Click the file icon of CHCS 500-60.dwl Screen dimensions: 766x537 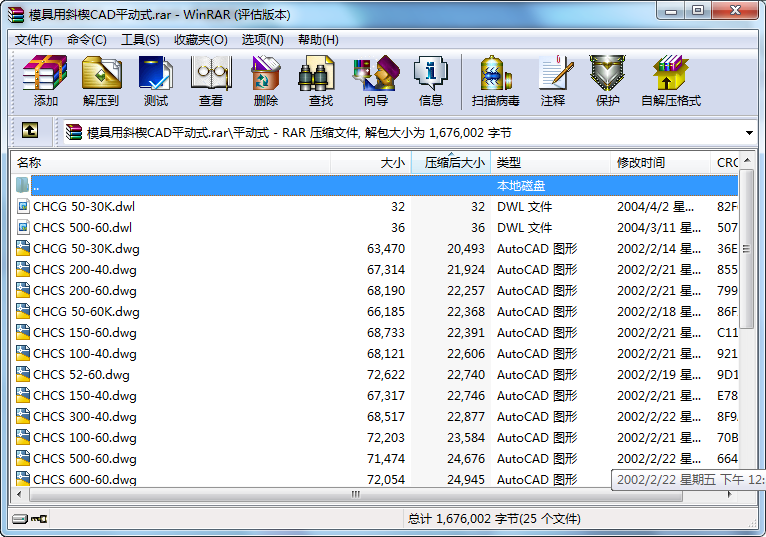pos(23,227)
